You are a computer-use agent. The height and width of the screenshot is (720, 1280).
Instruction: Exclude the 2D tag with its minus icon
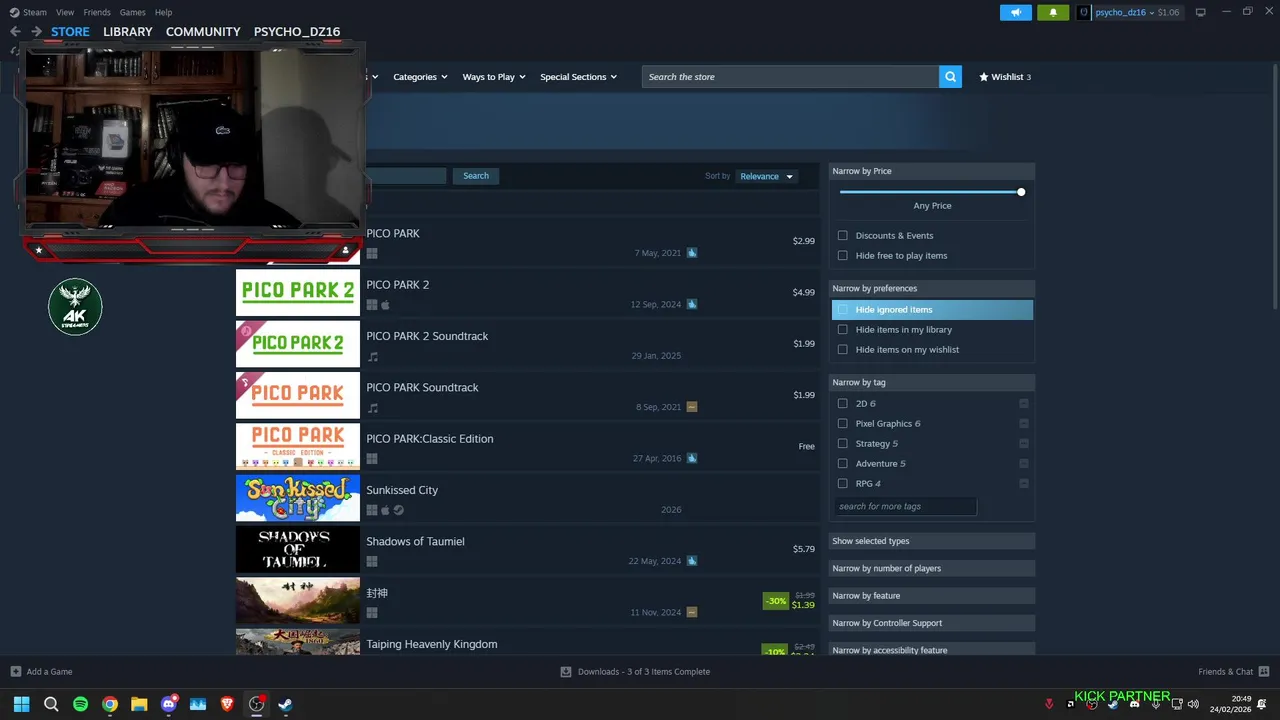click(1024, 403)
